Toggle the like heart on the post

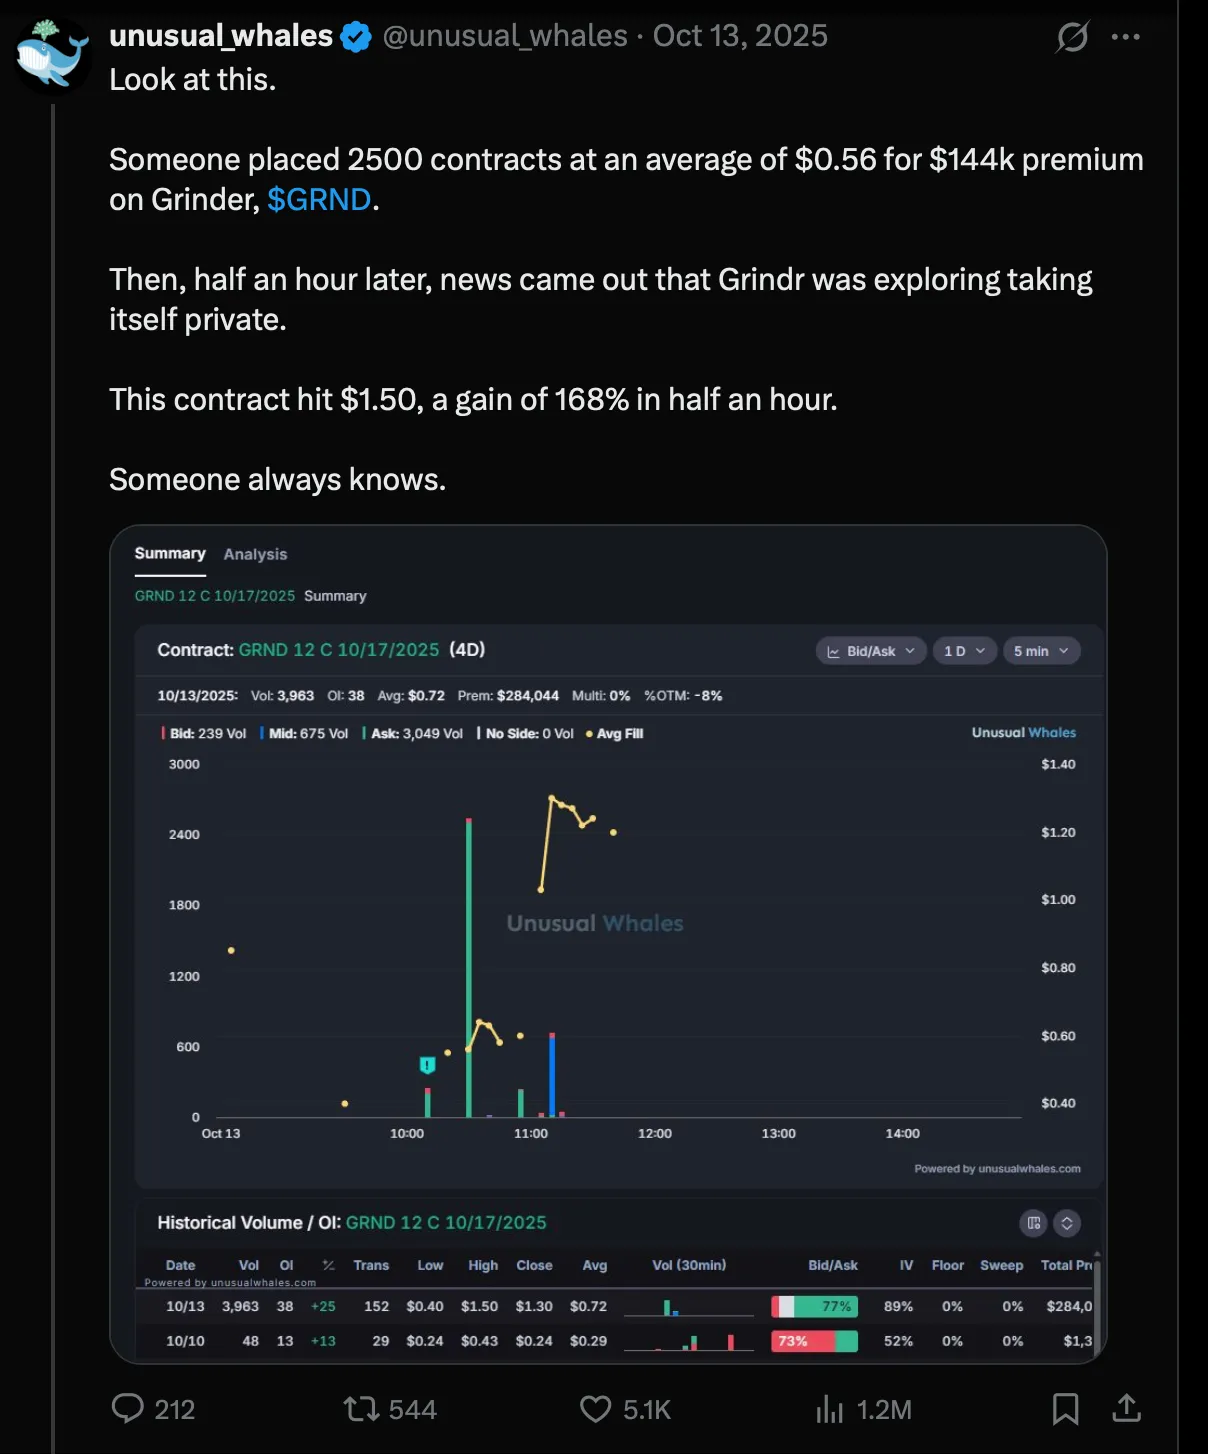coord(595,1408)
